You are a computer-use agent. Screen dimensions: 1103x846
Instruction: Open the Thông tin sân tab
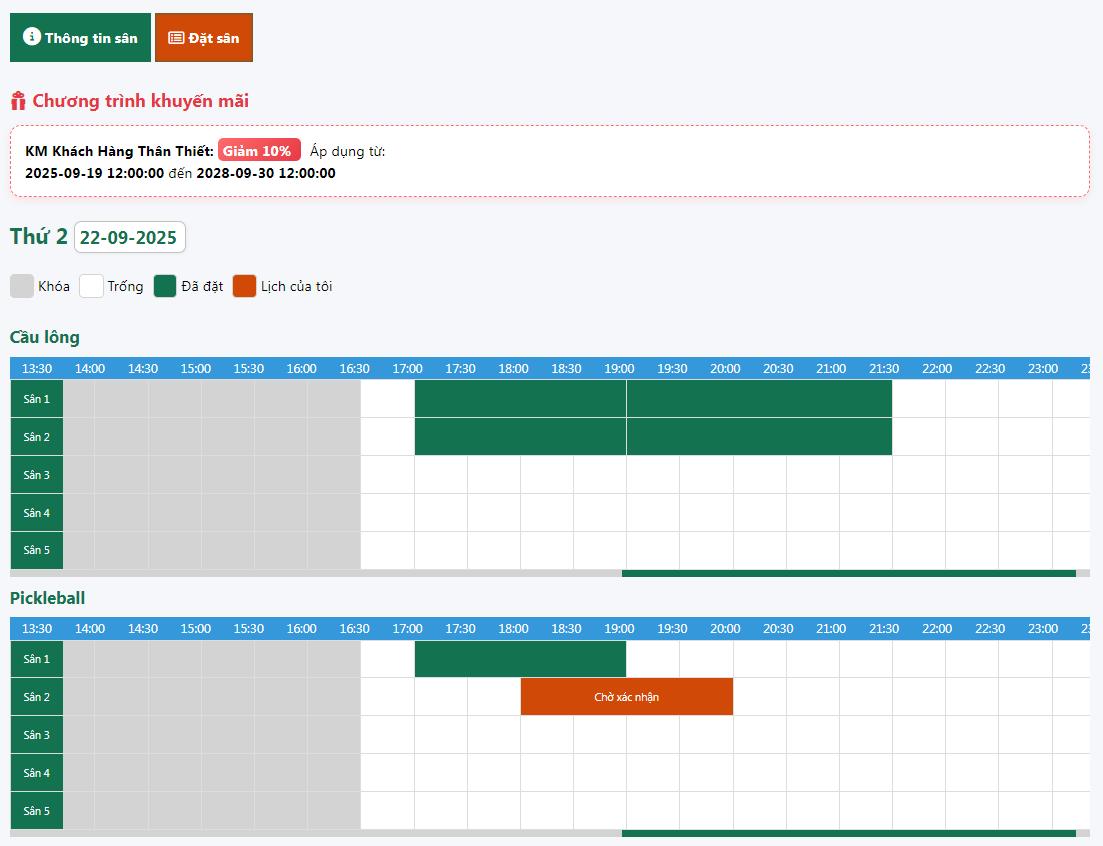(80, 38)
